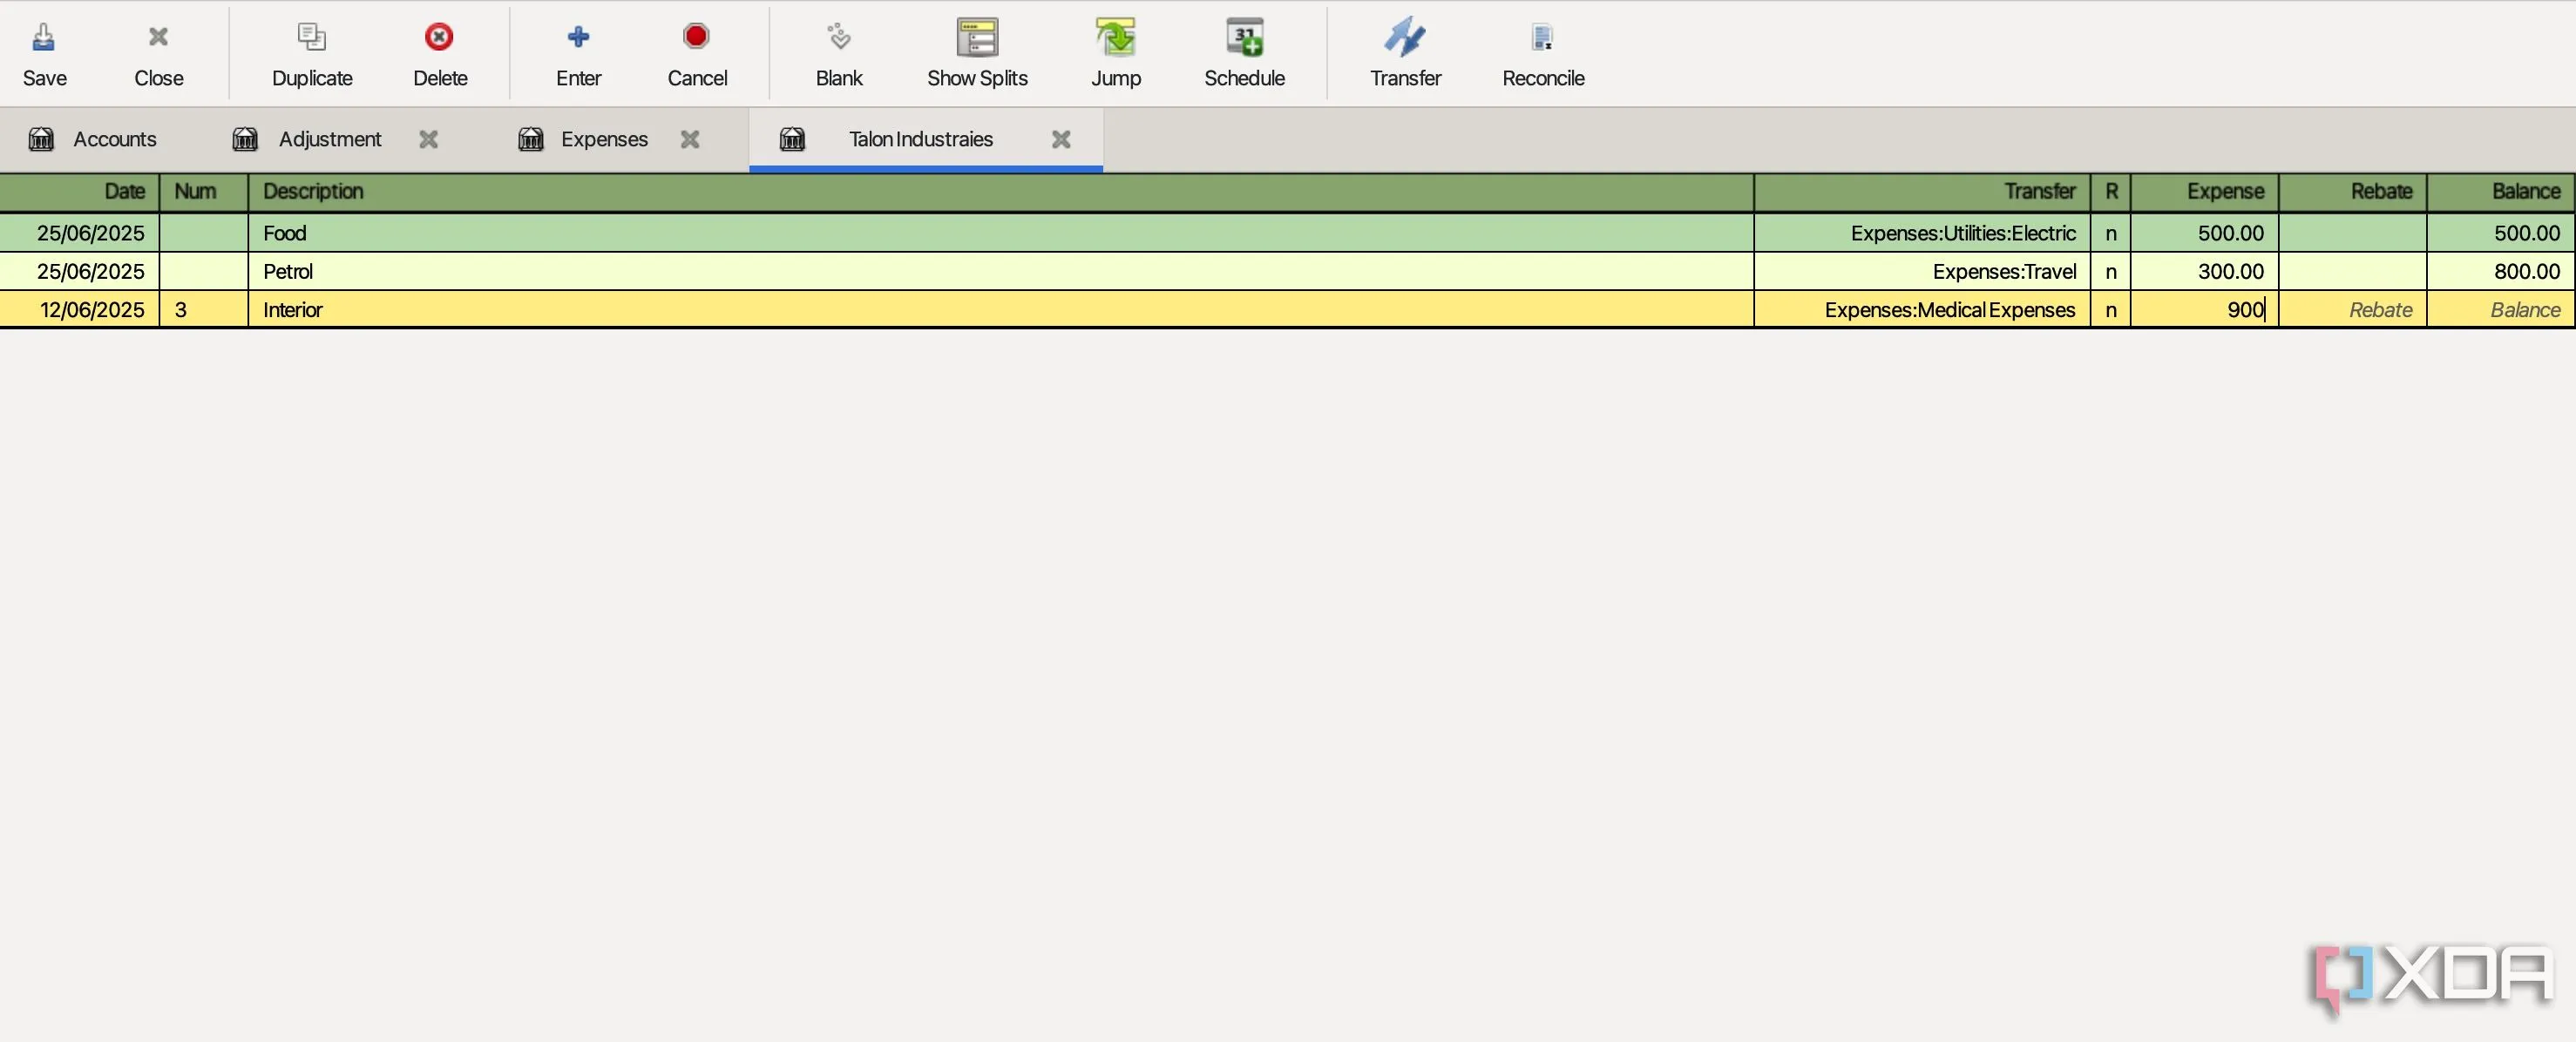Image resolution: width=2576 pixels, height=1042 pixels.
Task: Duplicate the current transaction
Action: click(x=311, y=38)
